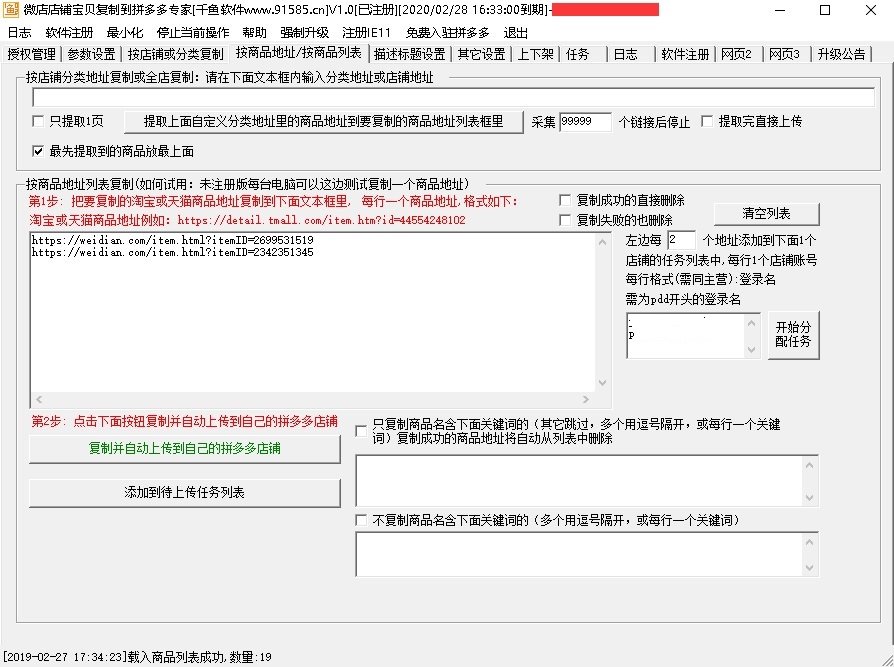
Task: Click the category or shop address input field
Action: tap(453, 97)
